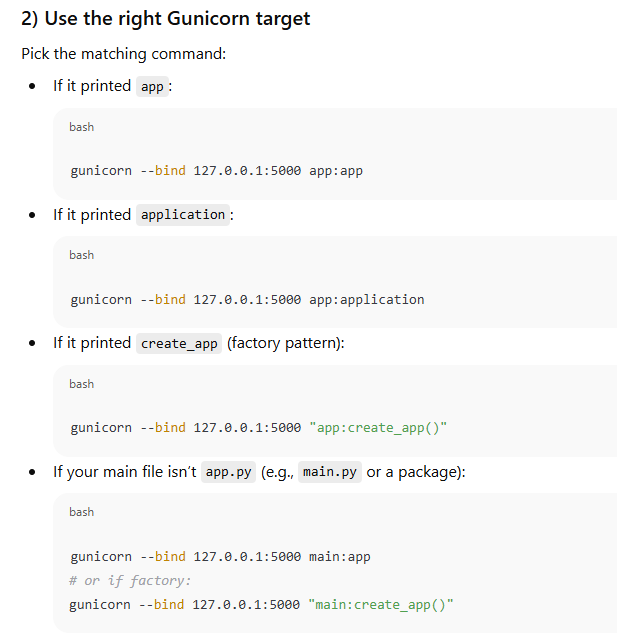Click the "If your main file isn't" text

[124, 472]
